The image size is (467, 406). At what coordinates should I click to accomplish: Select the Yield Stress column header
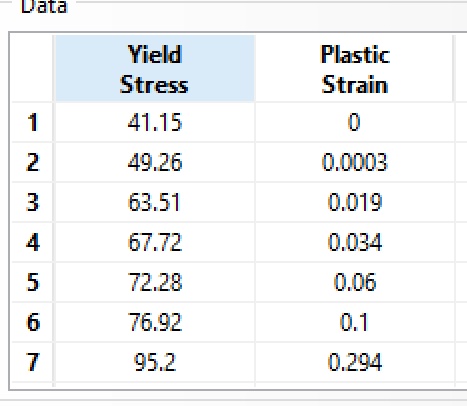(x=155, y=68)
